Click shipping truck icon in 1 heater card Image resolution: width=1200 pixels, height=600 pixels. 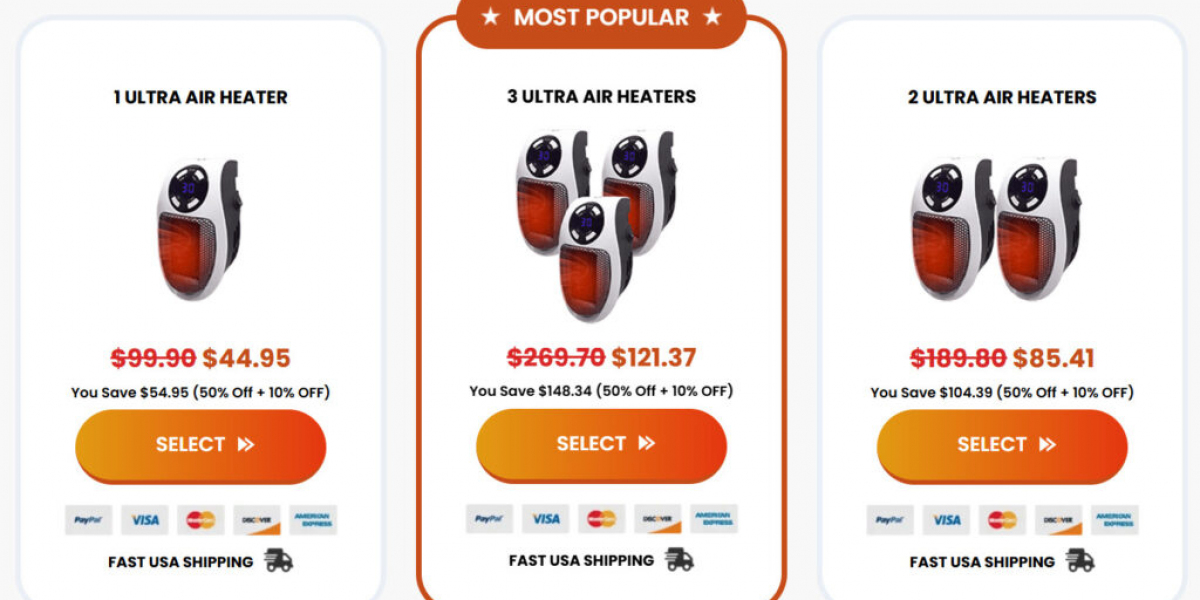click(278, 561)
